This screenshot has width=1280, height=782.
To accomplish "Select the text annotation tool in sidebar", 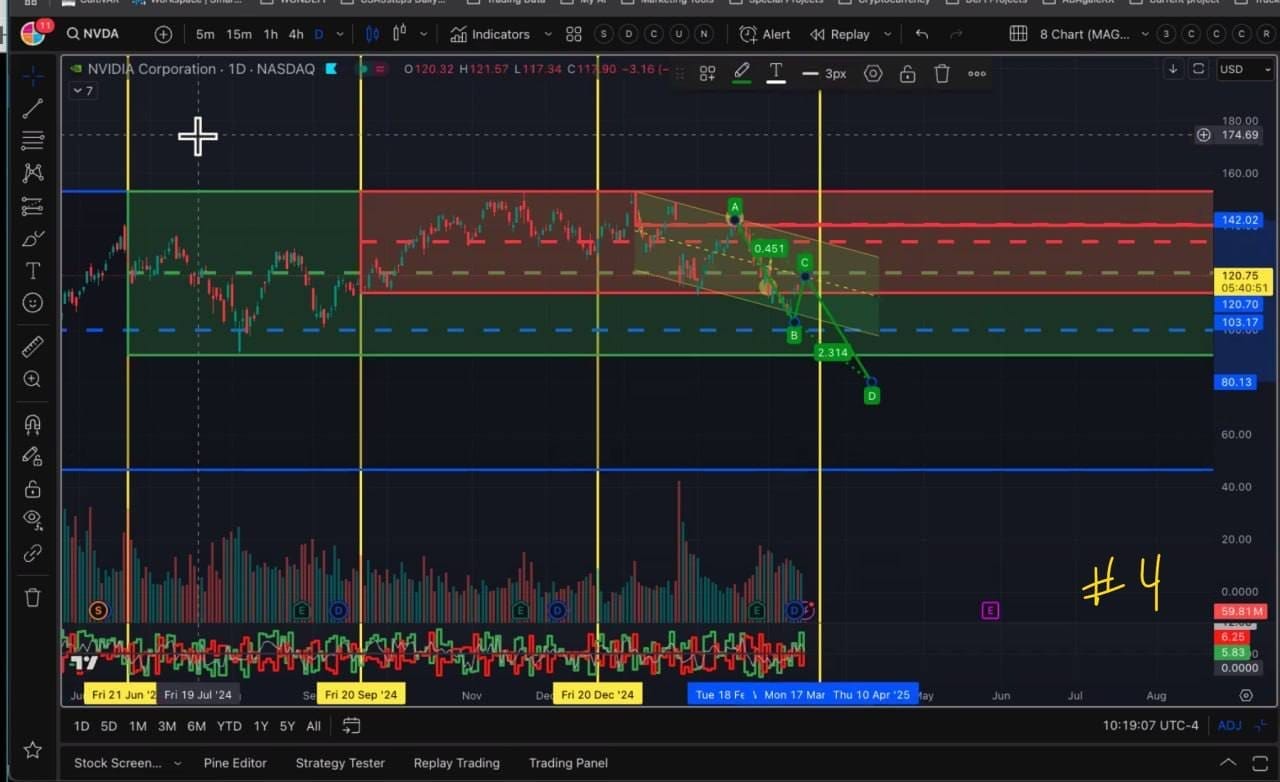I will [33, 271].
